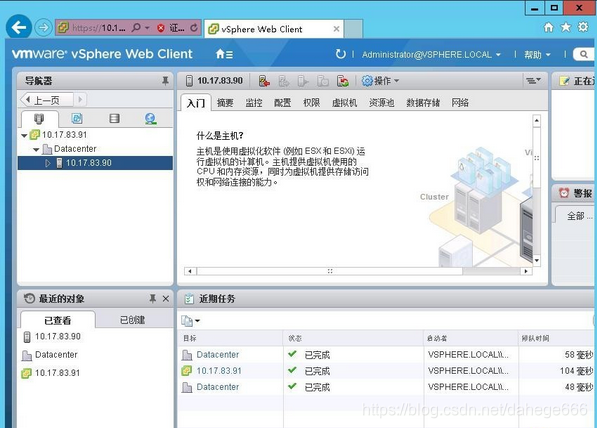Select the 入门 tab
Screen dimensions: 597x428
[196, 103]
